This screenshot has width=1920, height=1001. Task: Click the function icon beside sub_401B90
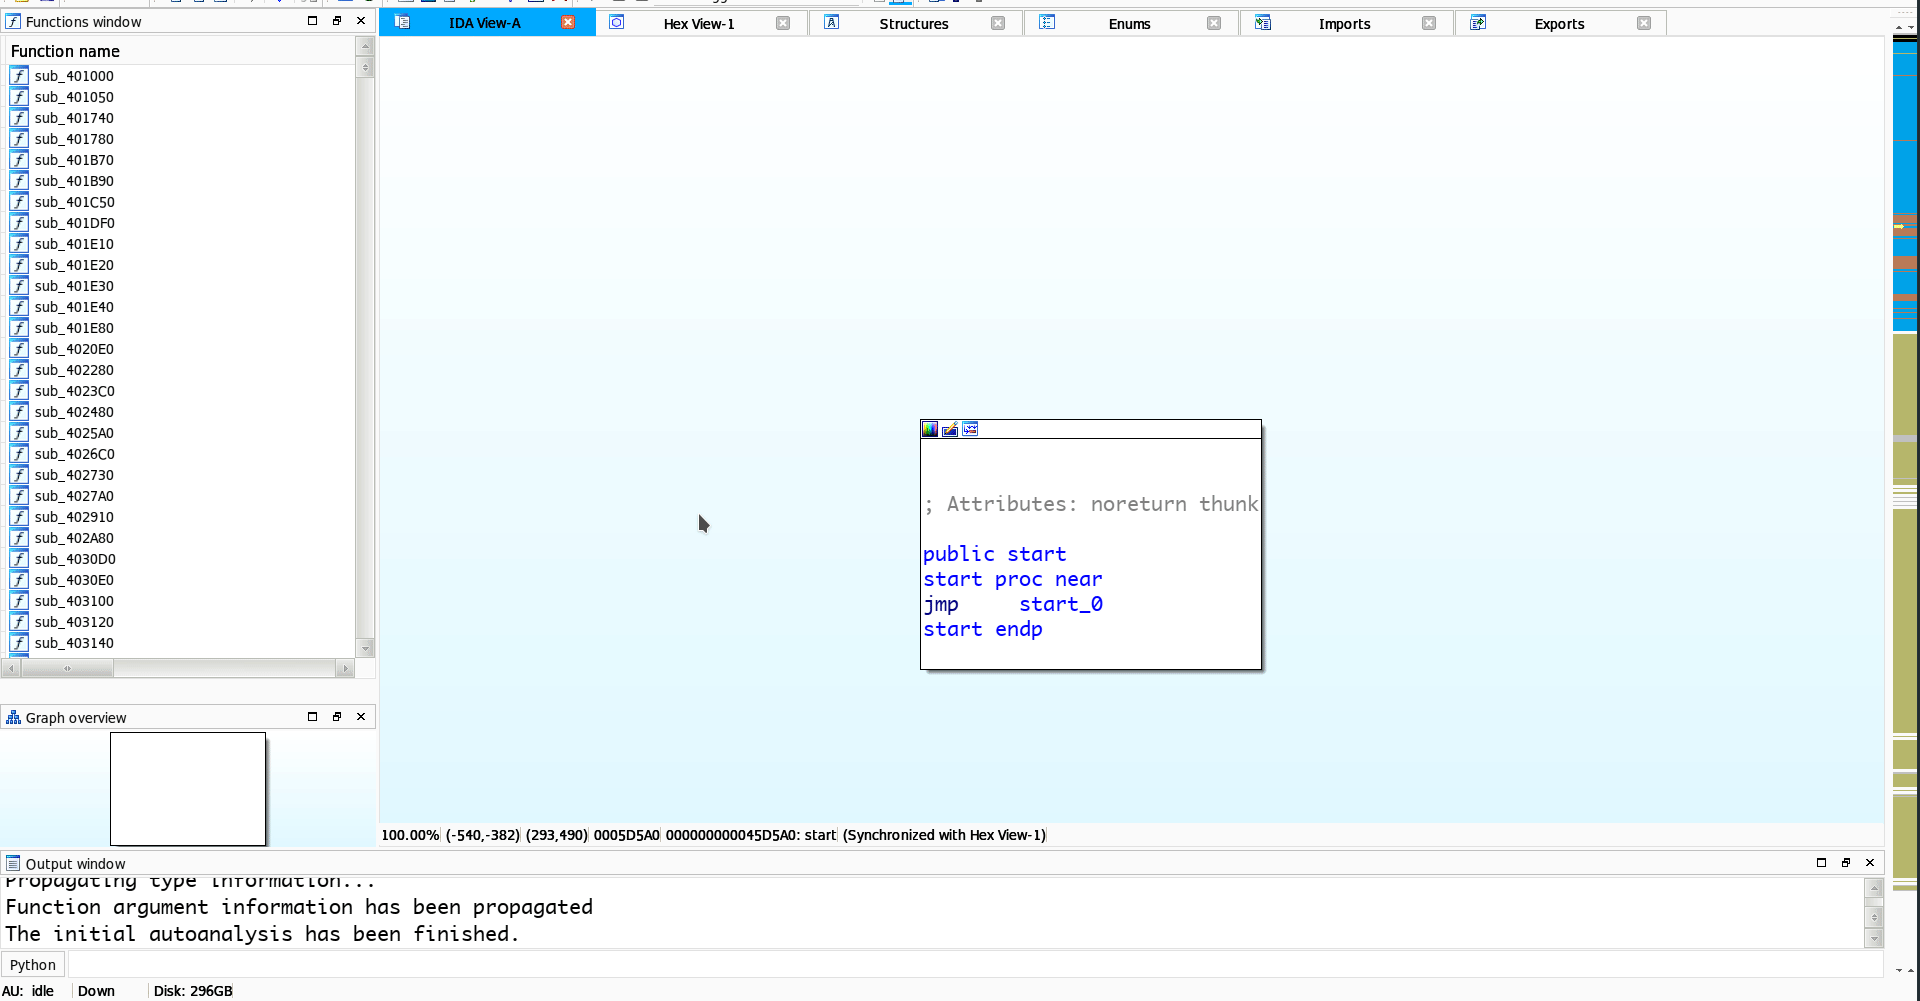(19, 181)
